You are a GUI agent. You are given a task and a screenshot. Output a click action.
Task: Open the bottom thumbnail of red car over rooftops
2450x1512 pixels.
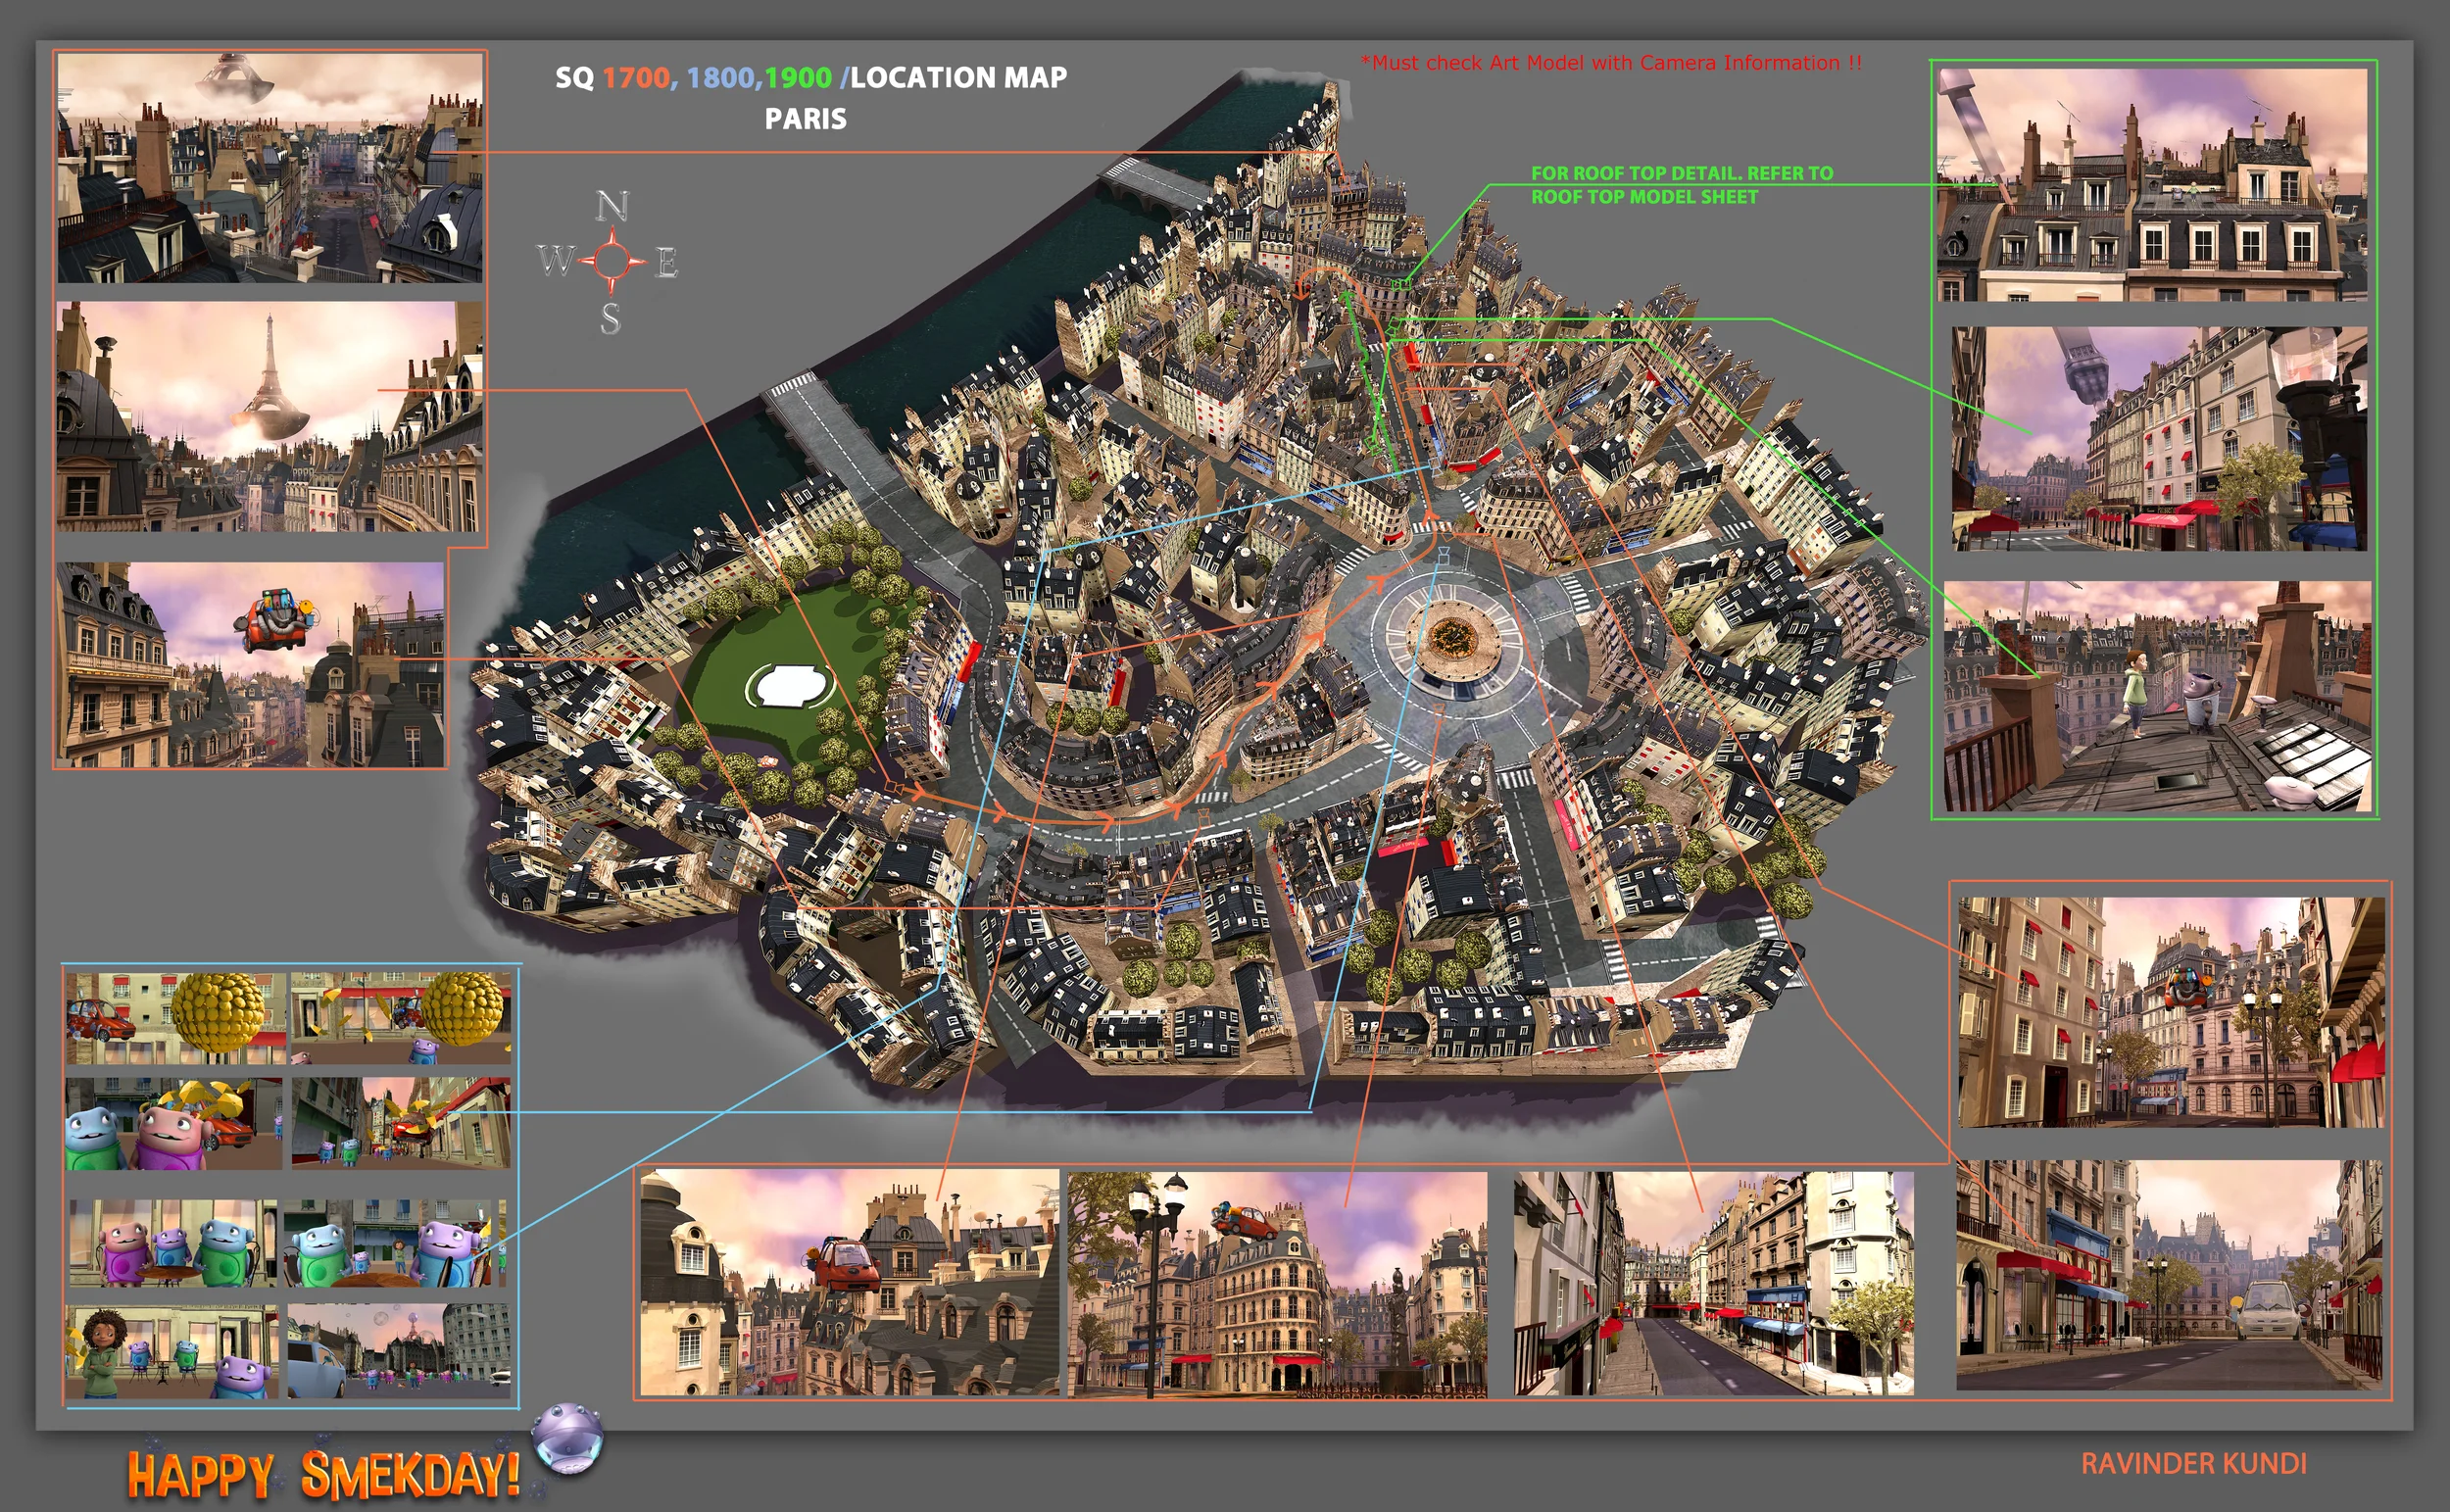click(849, 1282)
